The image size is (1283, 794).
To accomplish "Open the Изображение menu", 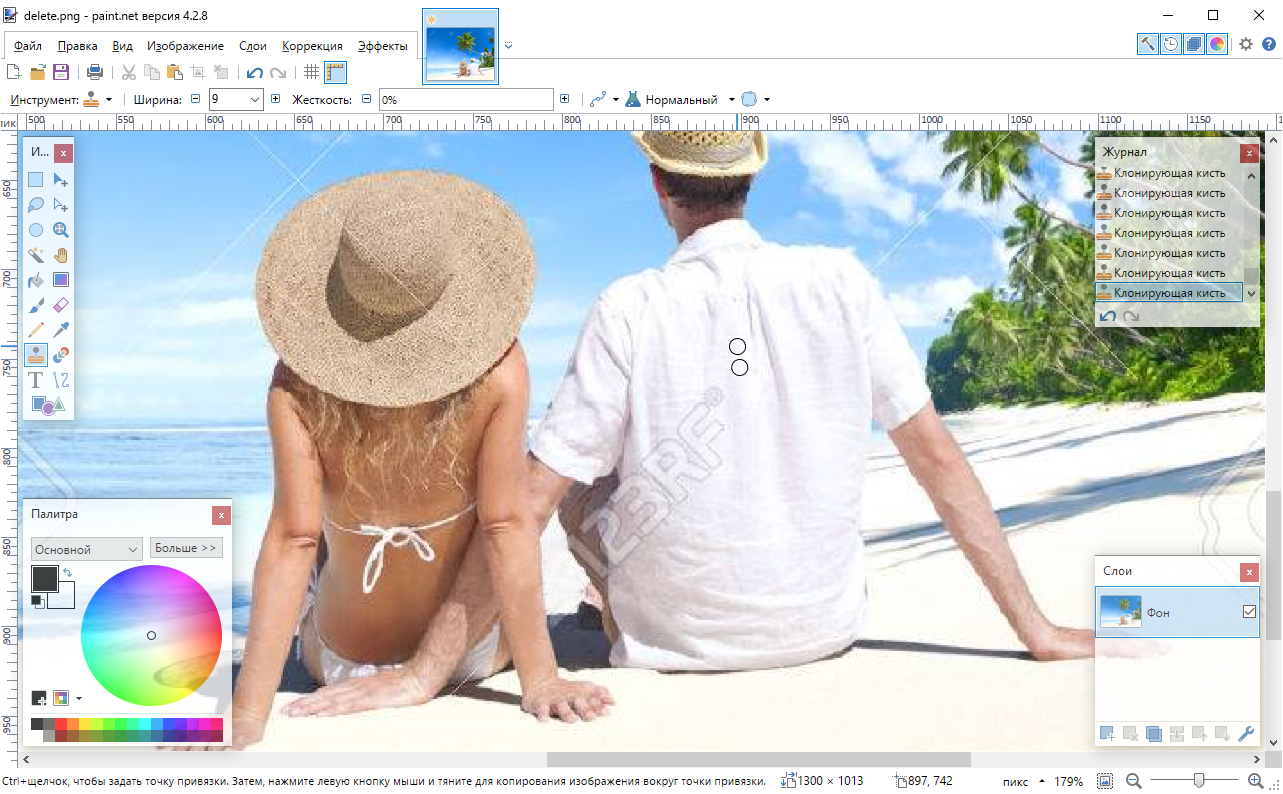I will (185, 46).
